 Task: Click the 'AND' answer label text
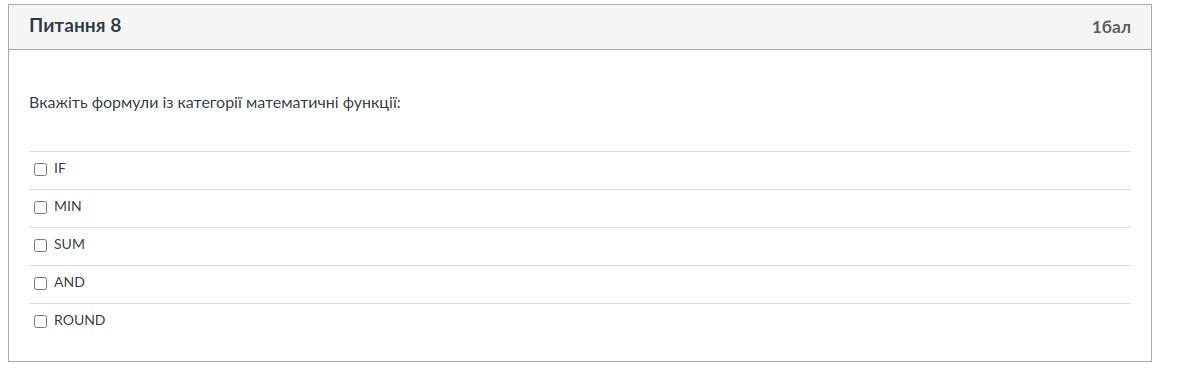[x=69, y=282]
